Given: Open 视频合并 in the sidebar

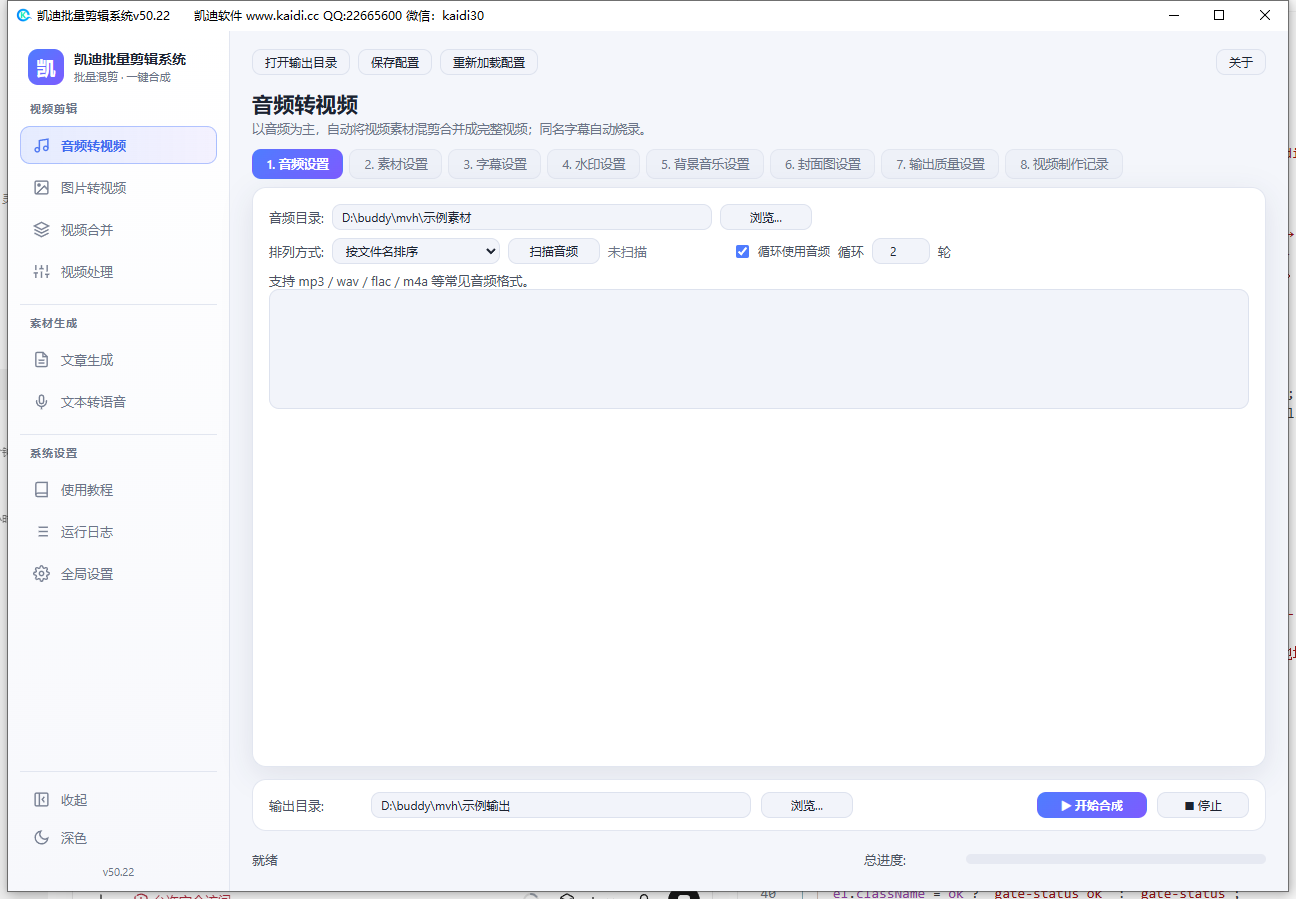Looking at the screenshot, I should point(118,229).
